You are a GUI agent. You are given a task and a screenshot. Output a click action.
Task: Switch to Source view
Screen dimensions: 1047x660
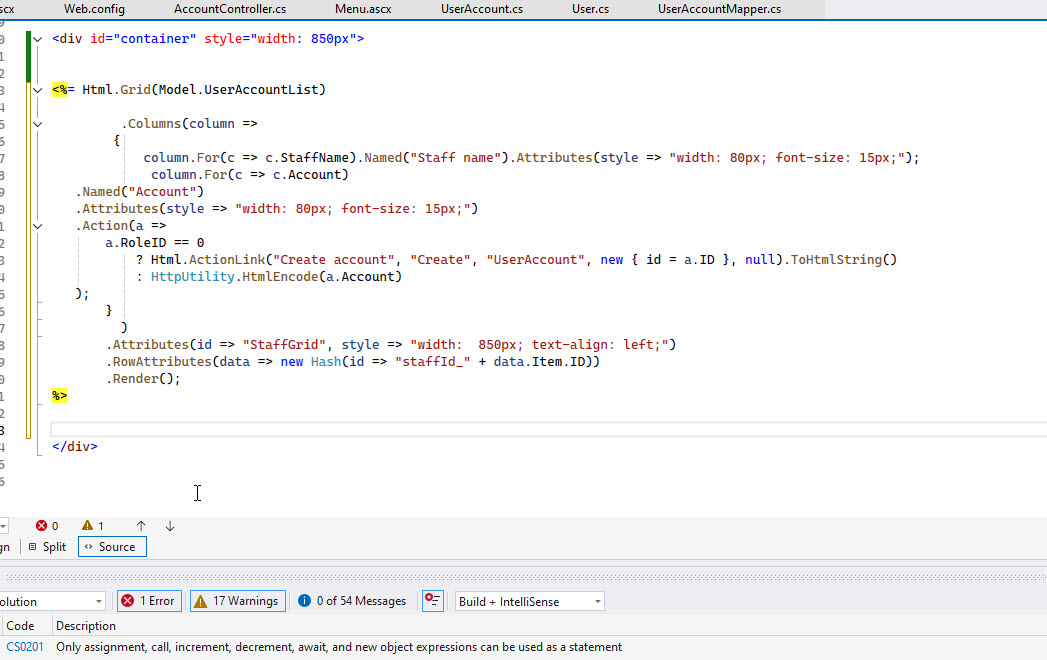pyautogui.click(x=112, y=546)
